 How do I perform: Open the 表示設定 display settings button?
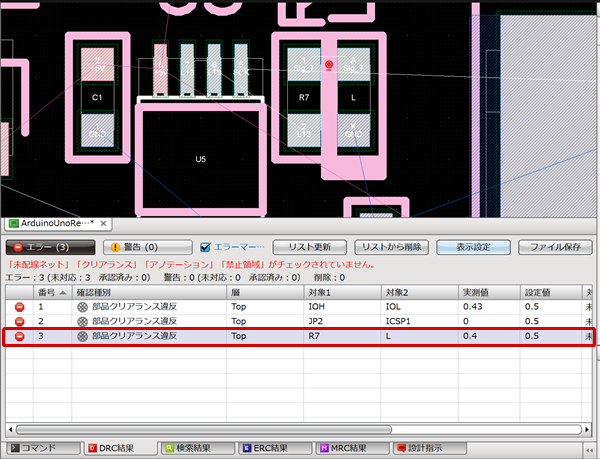tap(473, 246)
